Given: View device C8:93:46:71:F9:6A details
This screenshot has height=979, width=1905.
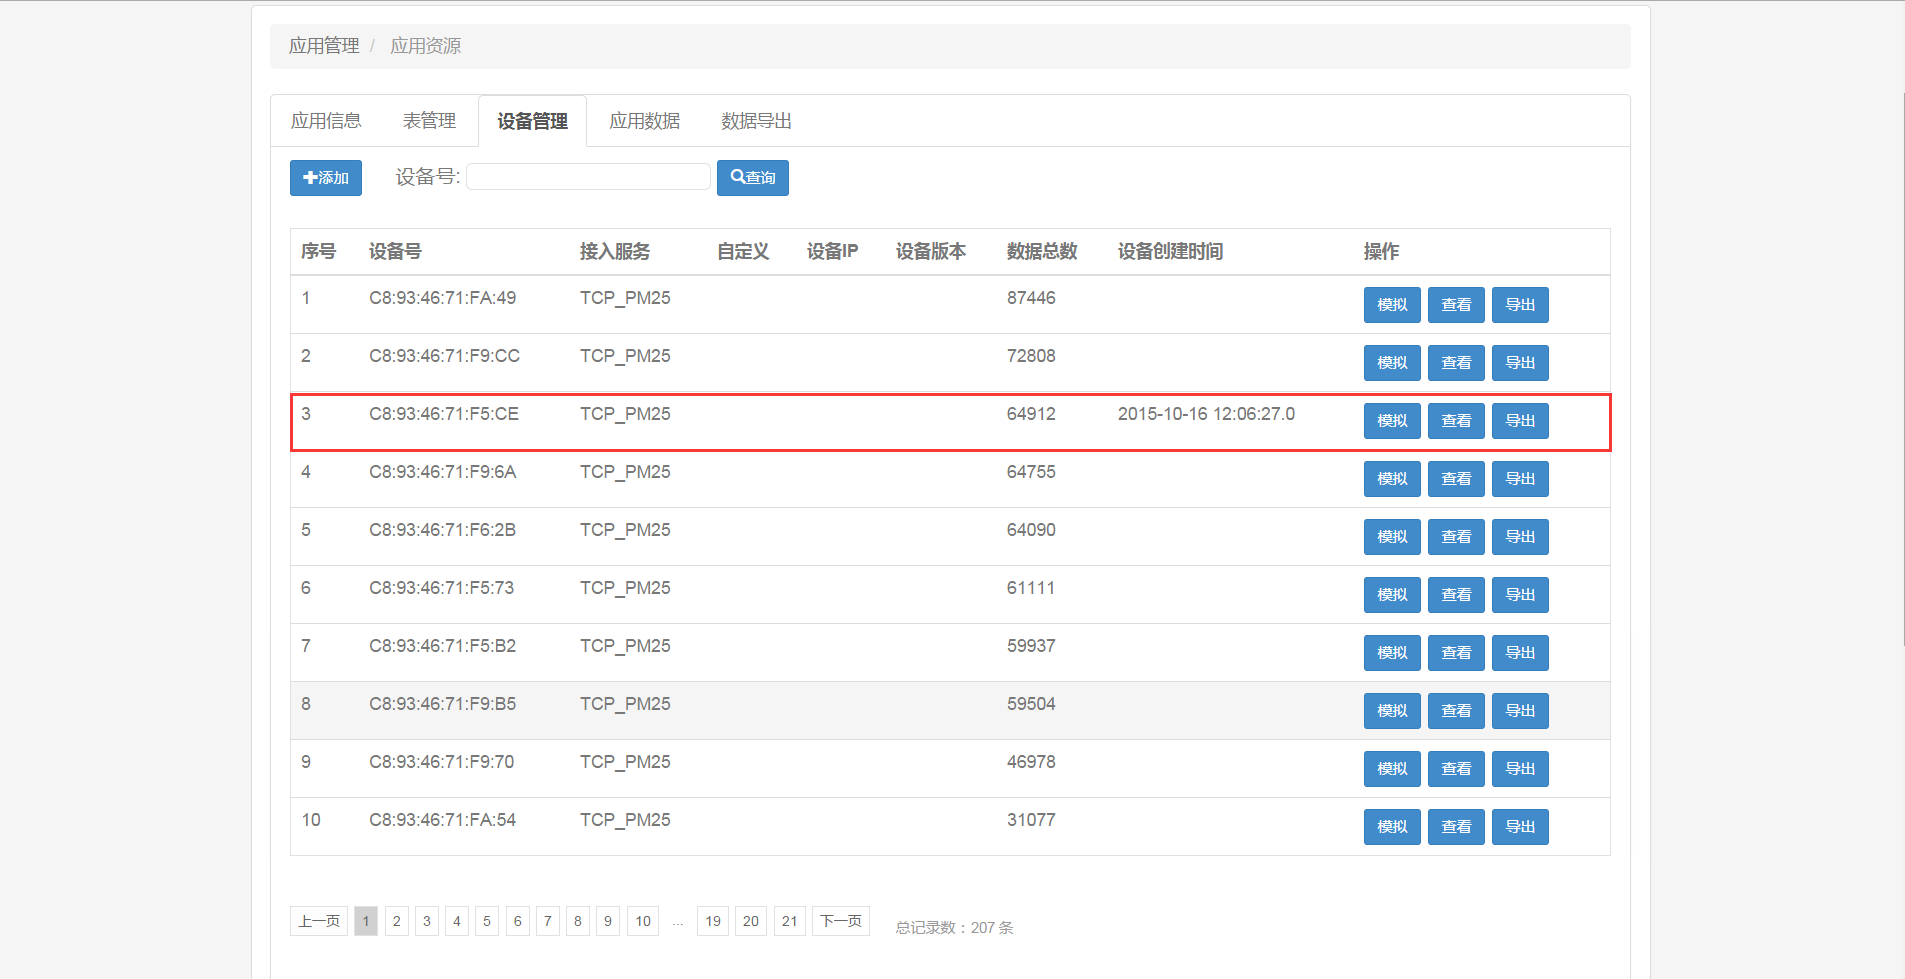Looking at the screenshot, I should tap(1455, 479).
